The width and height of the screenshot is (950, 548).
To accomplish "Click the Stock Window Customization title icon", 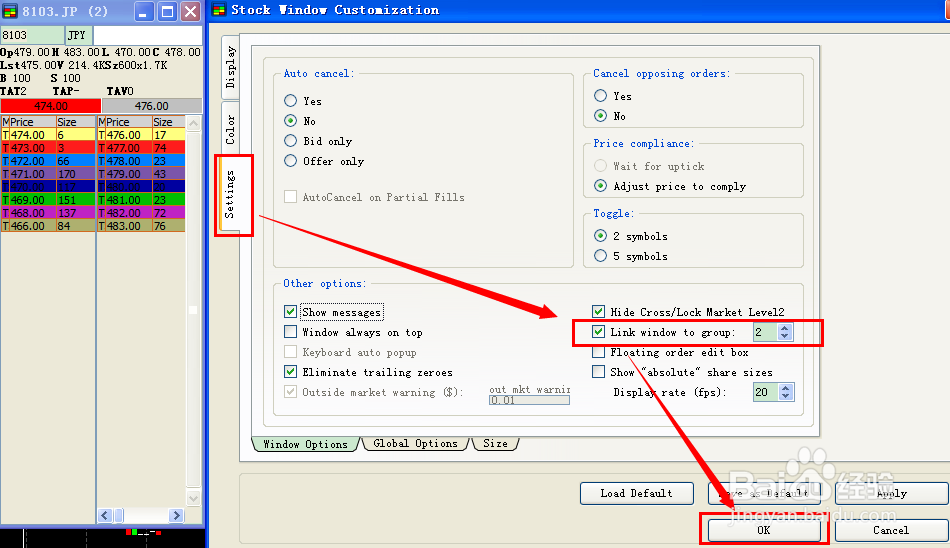I will [219, 10].
